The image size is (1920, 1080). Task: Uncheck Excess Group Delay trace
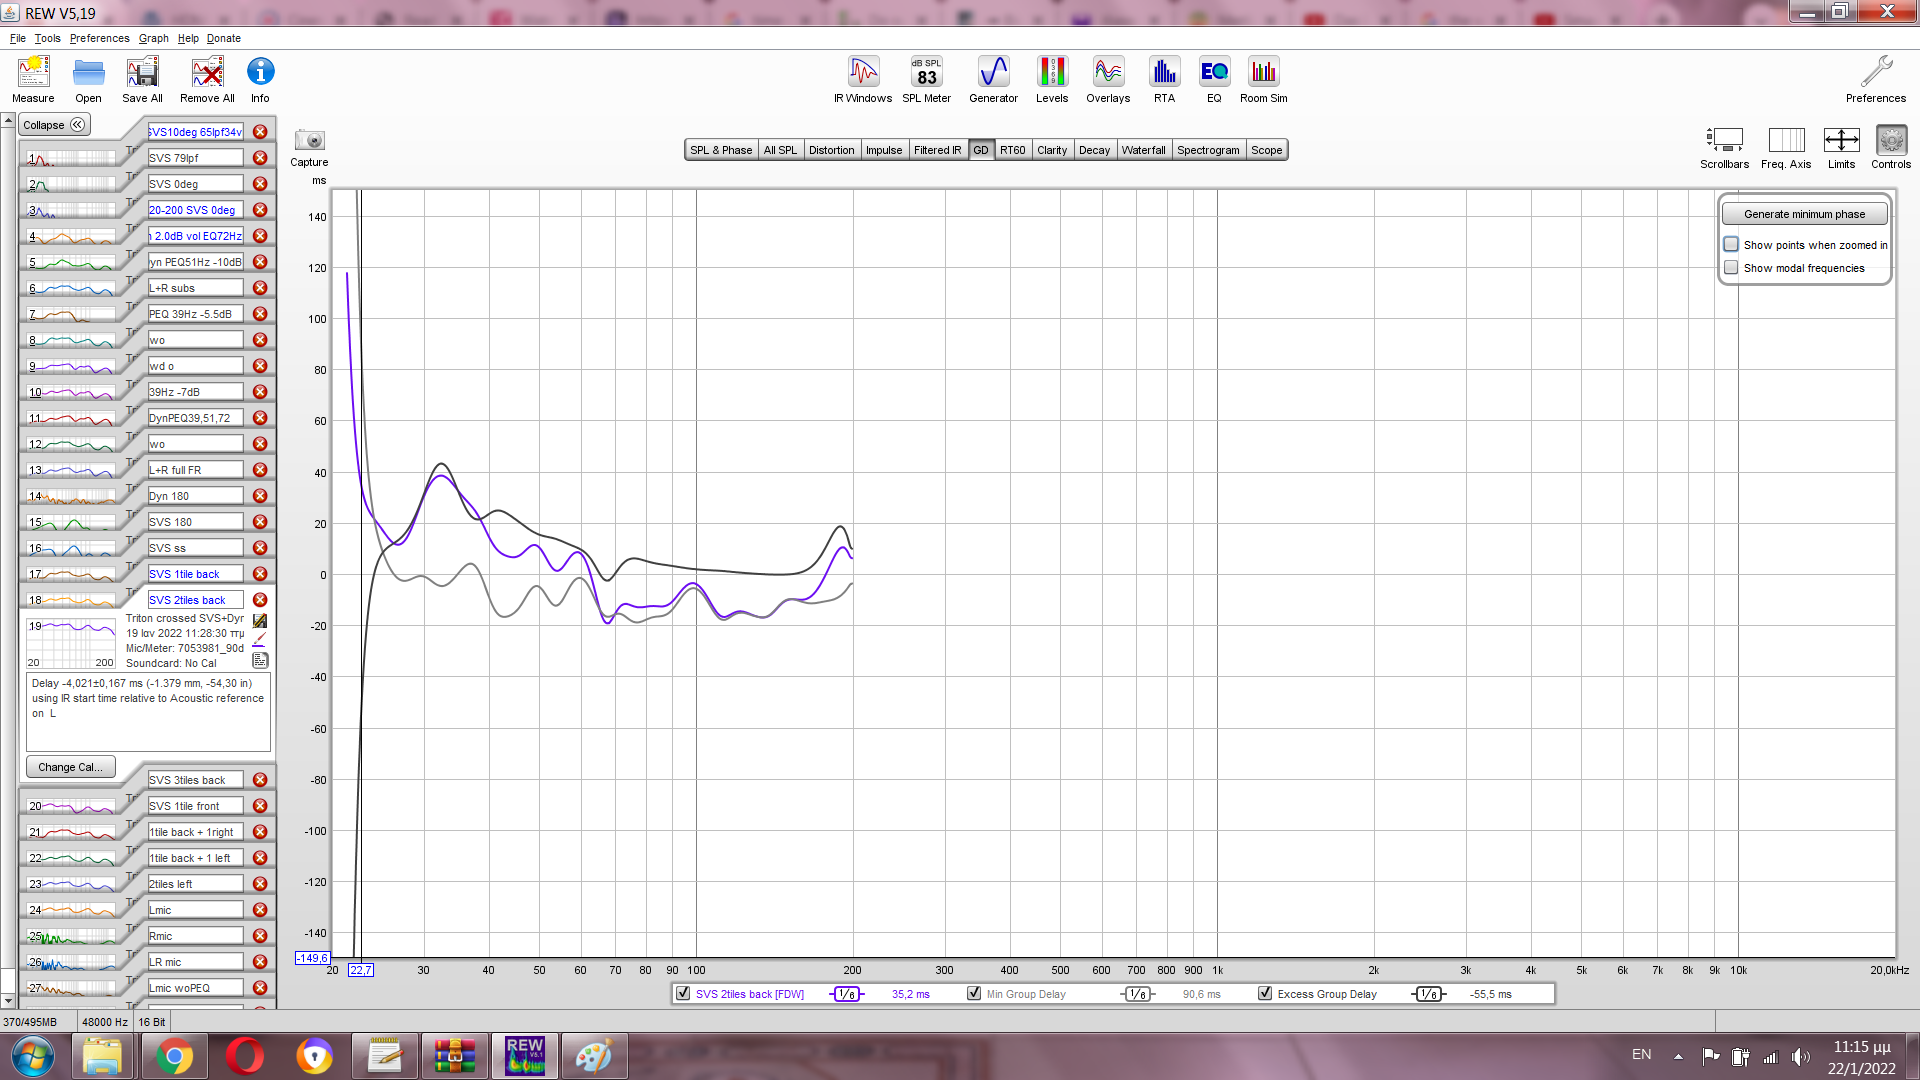pos(1265,994)
